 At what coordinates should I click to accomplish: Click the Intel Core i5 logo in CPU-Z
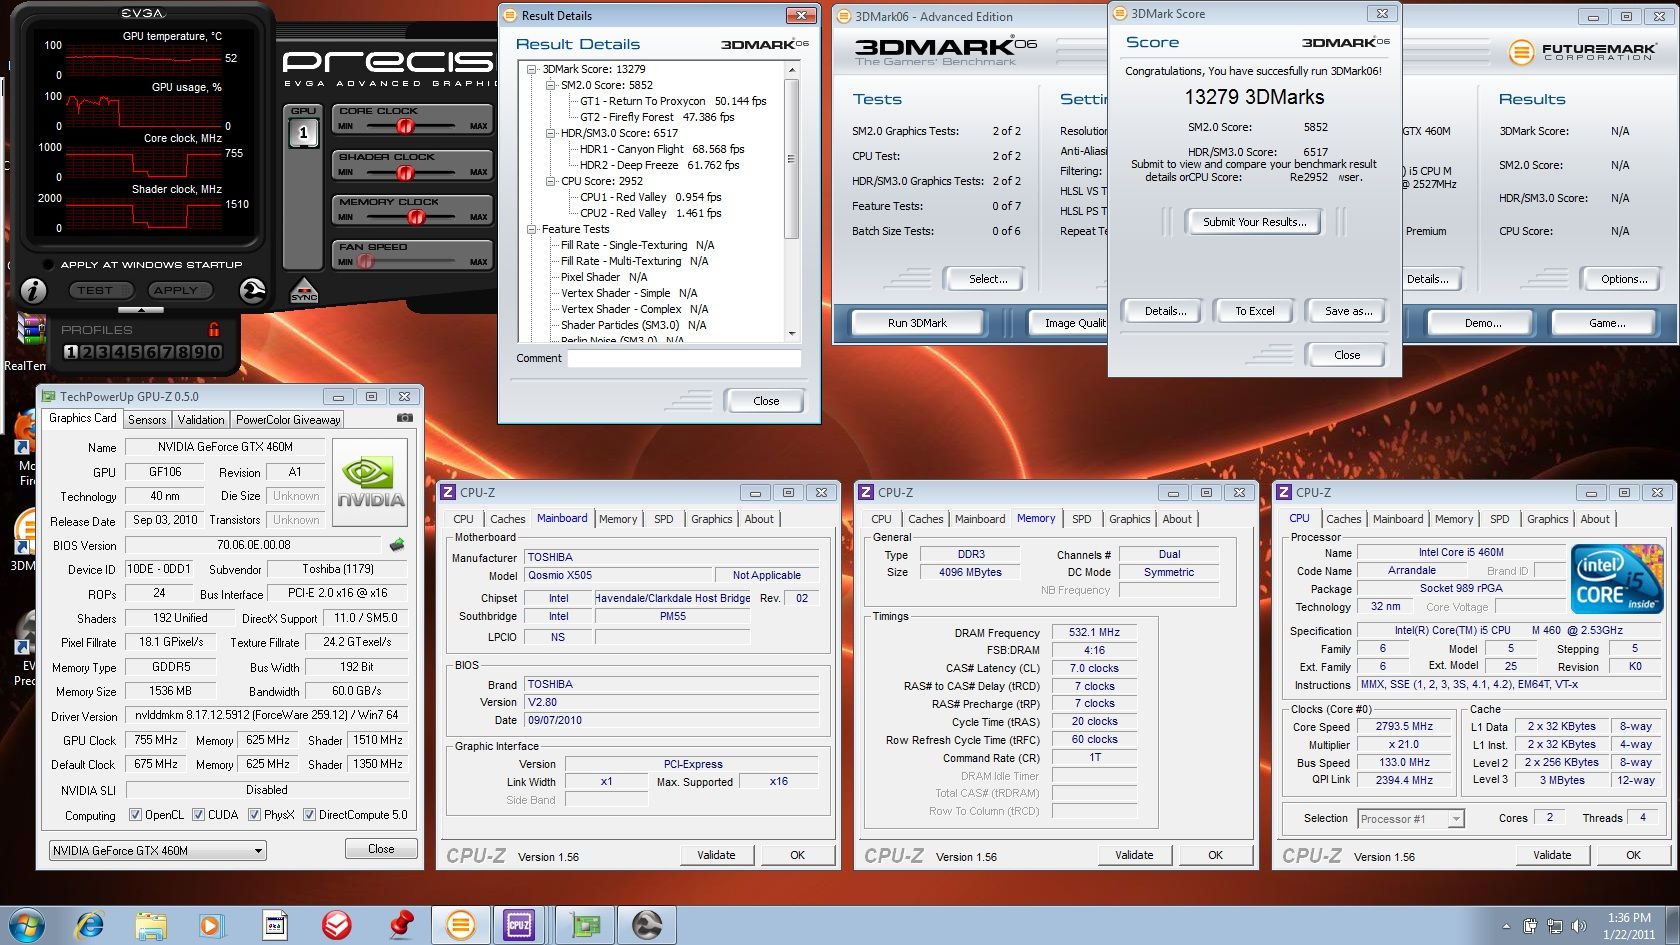click(x=1616, y=579)
